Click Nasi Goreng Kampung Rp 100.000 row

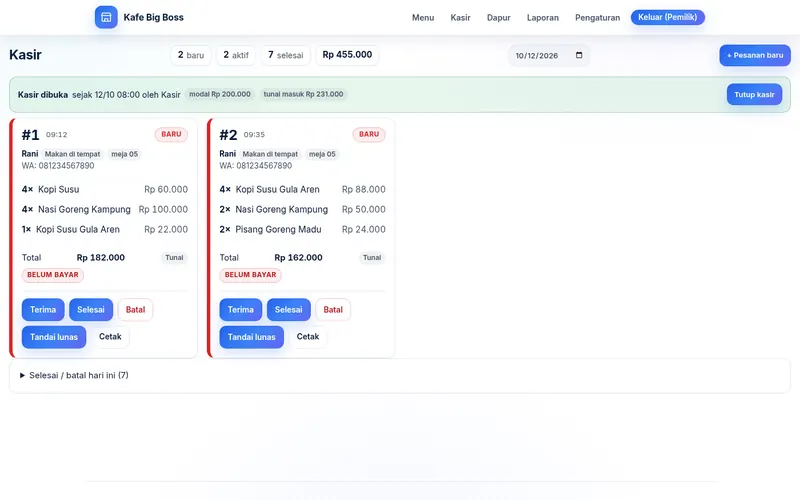(x=105, y=210)
